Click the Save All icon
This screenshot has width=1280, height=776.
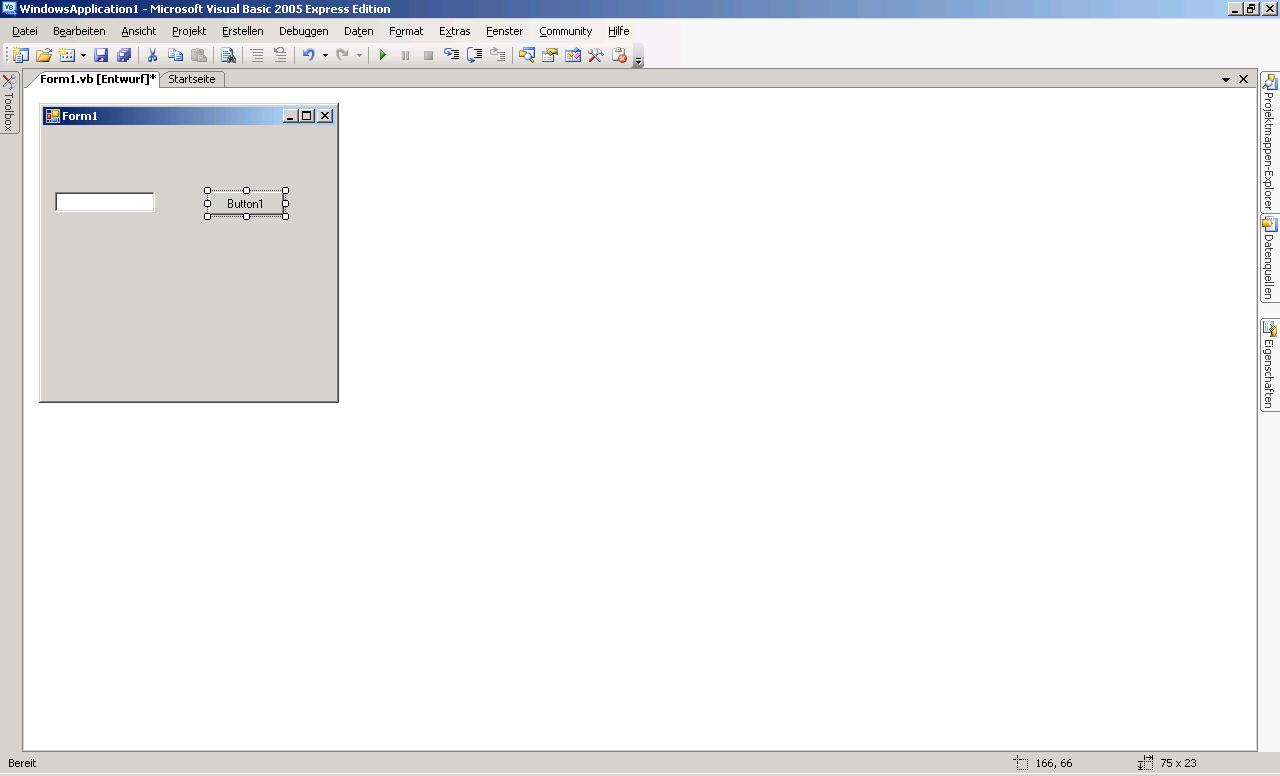pyautogui.click(x=124, y=56)
